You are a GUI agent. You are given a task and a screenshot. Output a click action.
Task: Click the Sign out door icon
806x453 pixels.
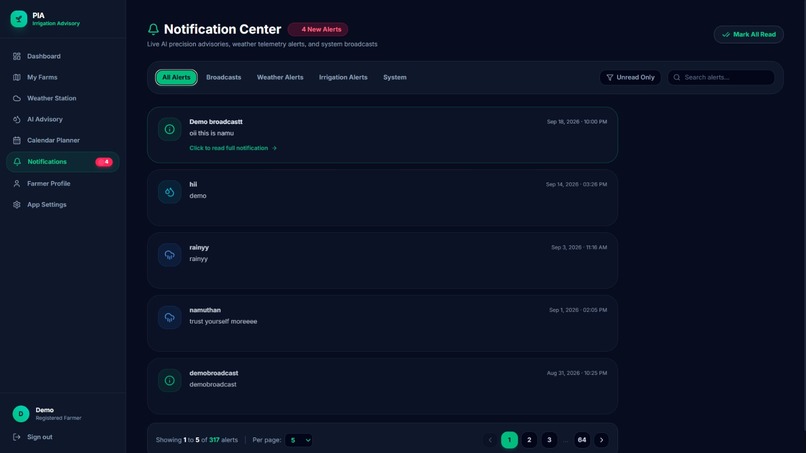17,437
